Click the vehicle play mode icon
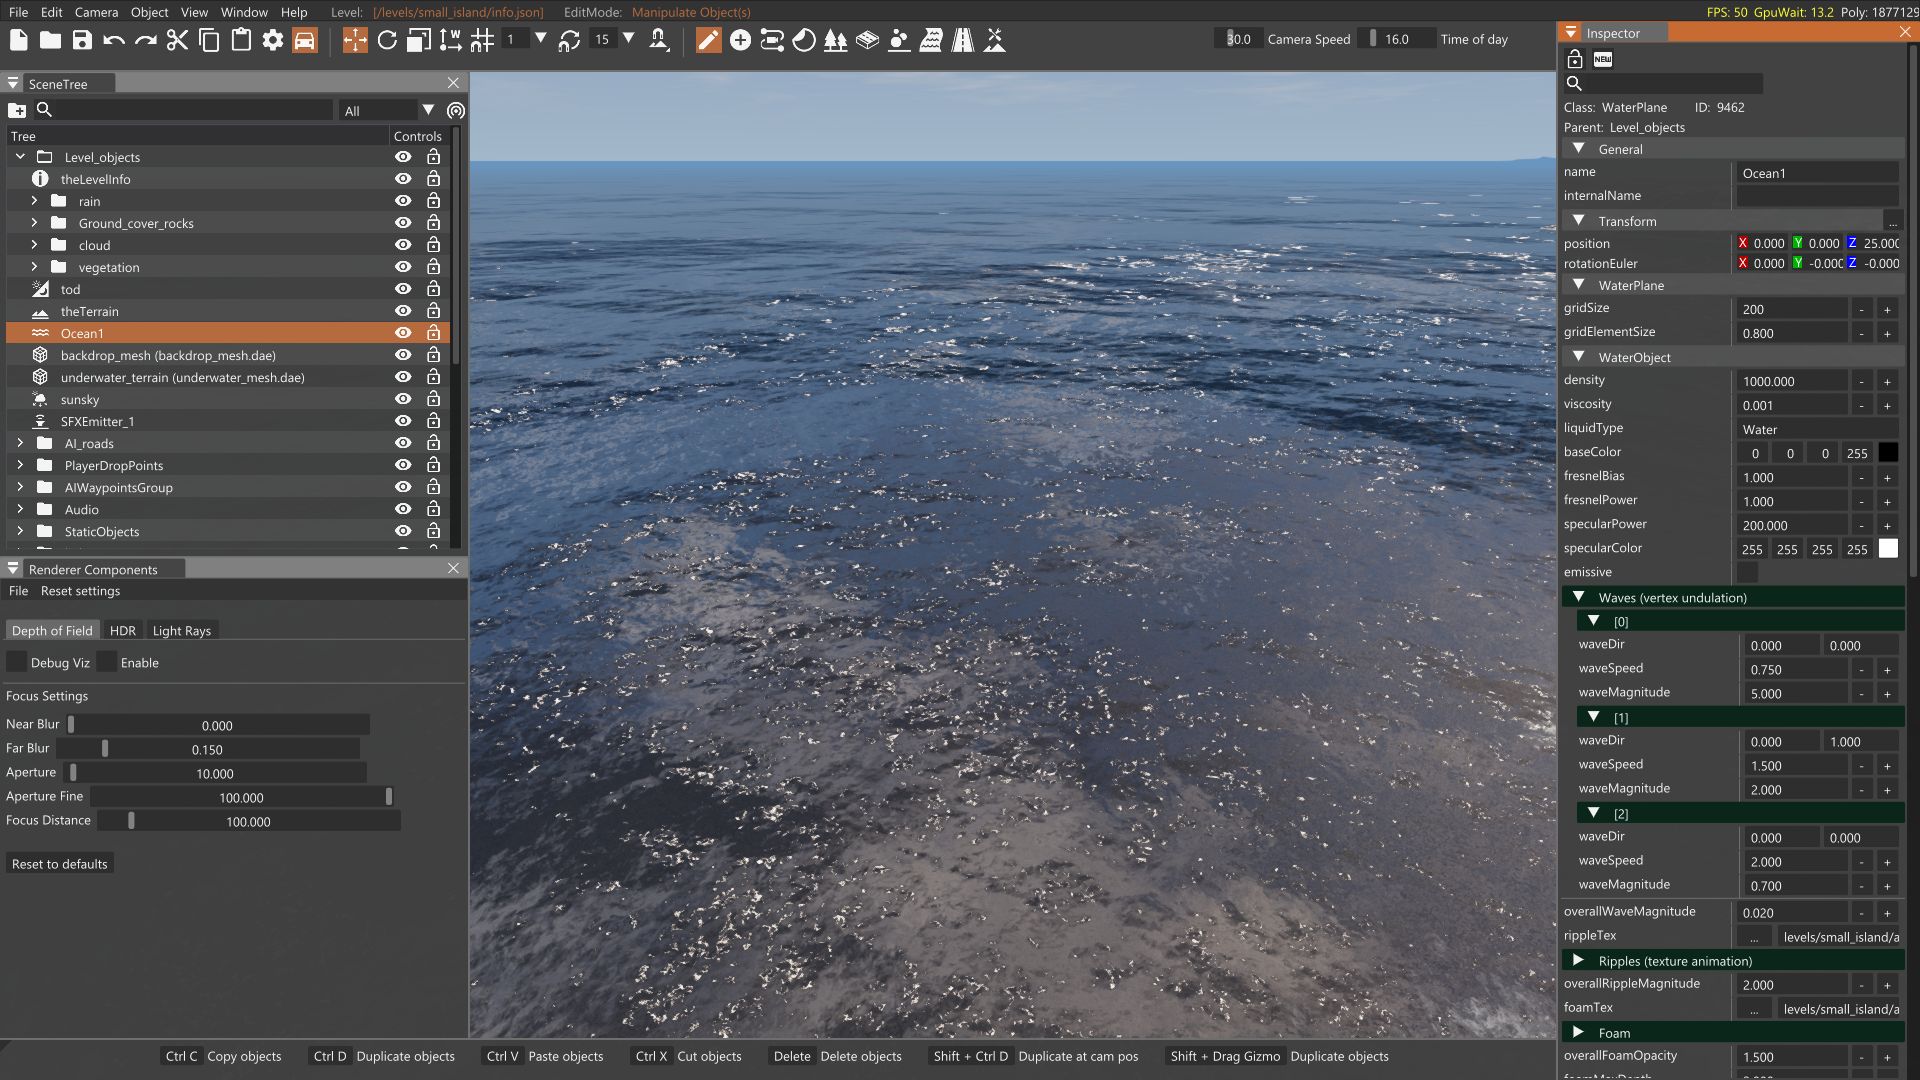The width and height of the screenshot is (1920, 1080). (305, 40)
